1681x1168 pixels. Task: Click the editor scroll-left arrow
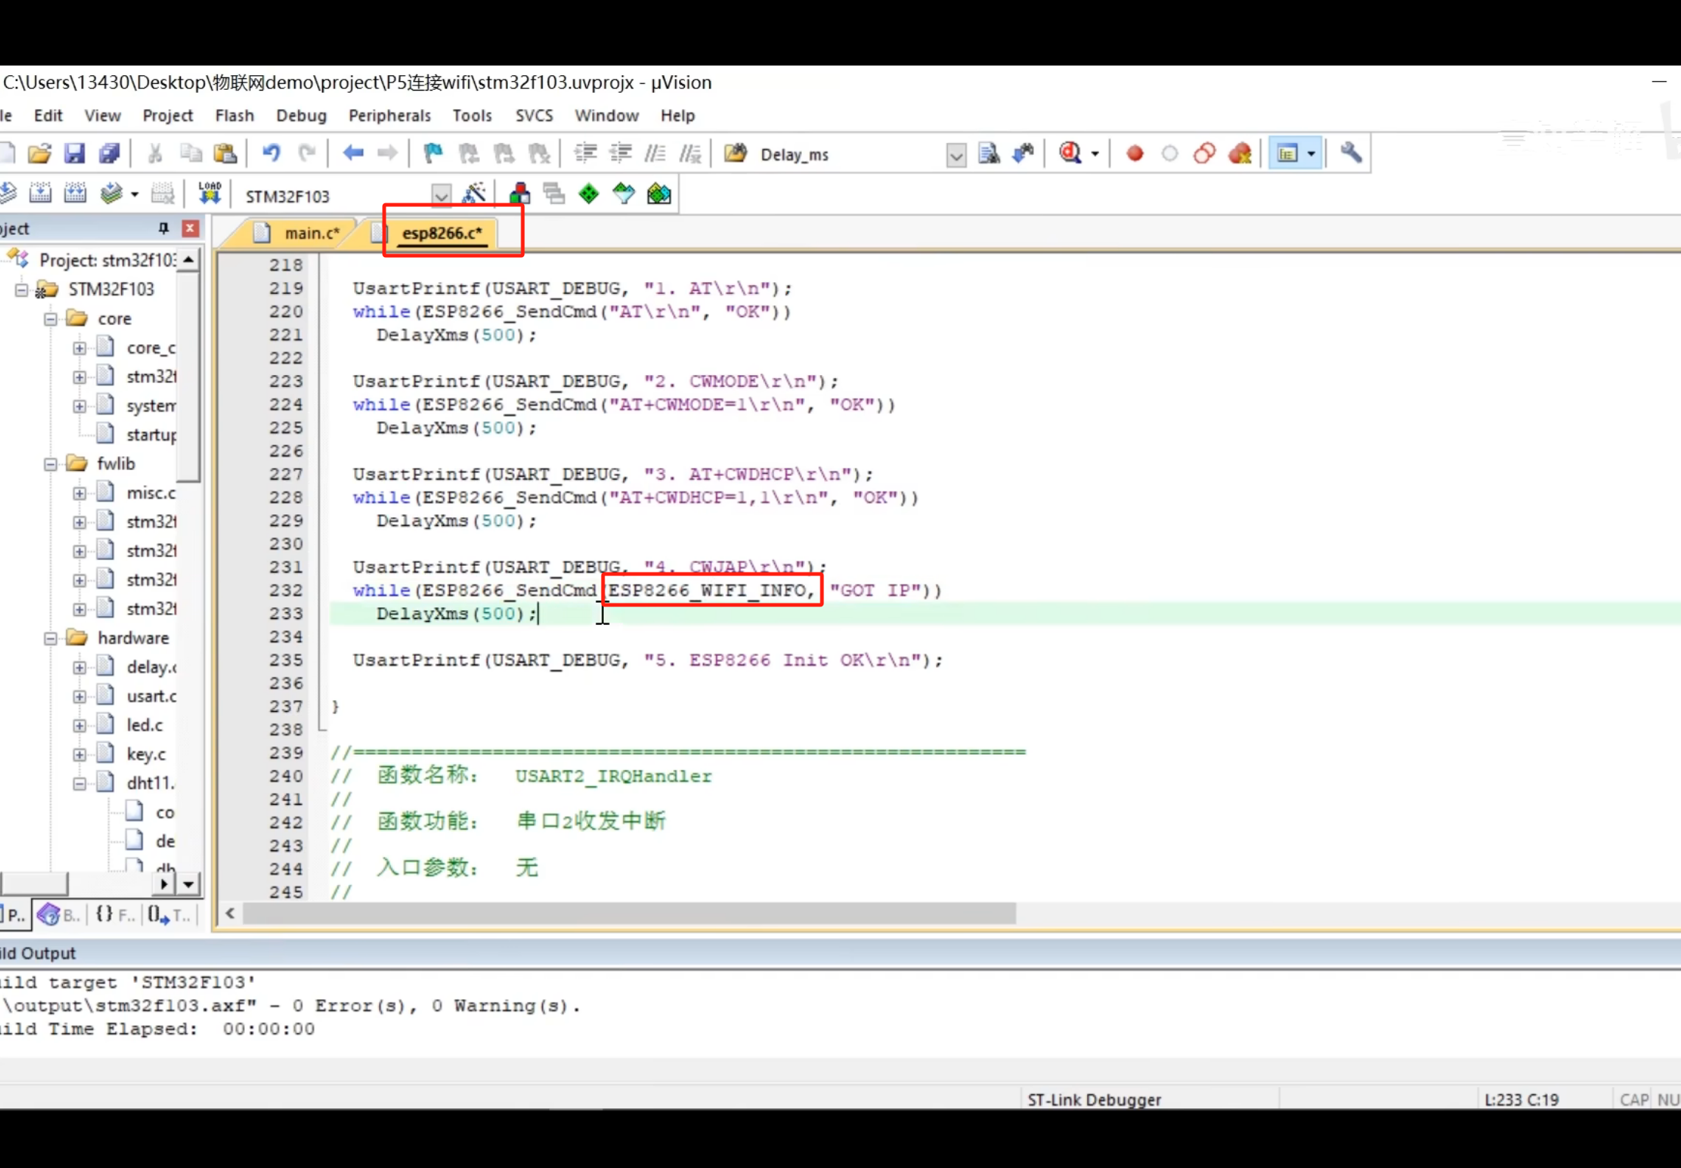coord(230,913)
